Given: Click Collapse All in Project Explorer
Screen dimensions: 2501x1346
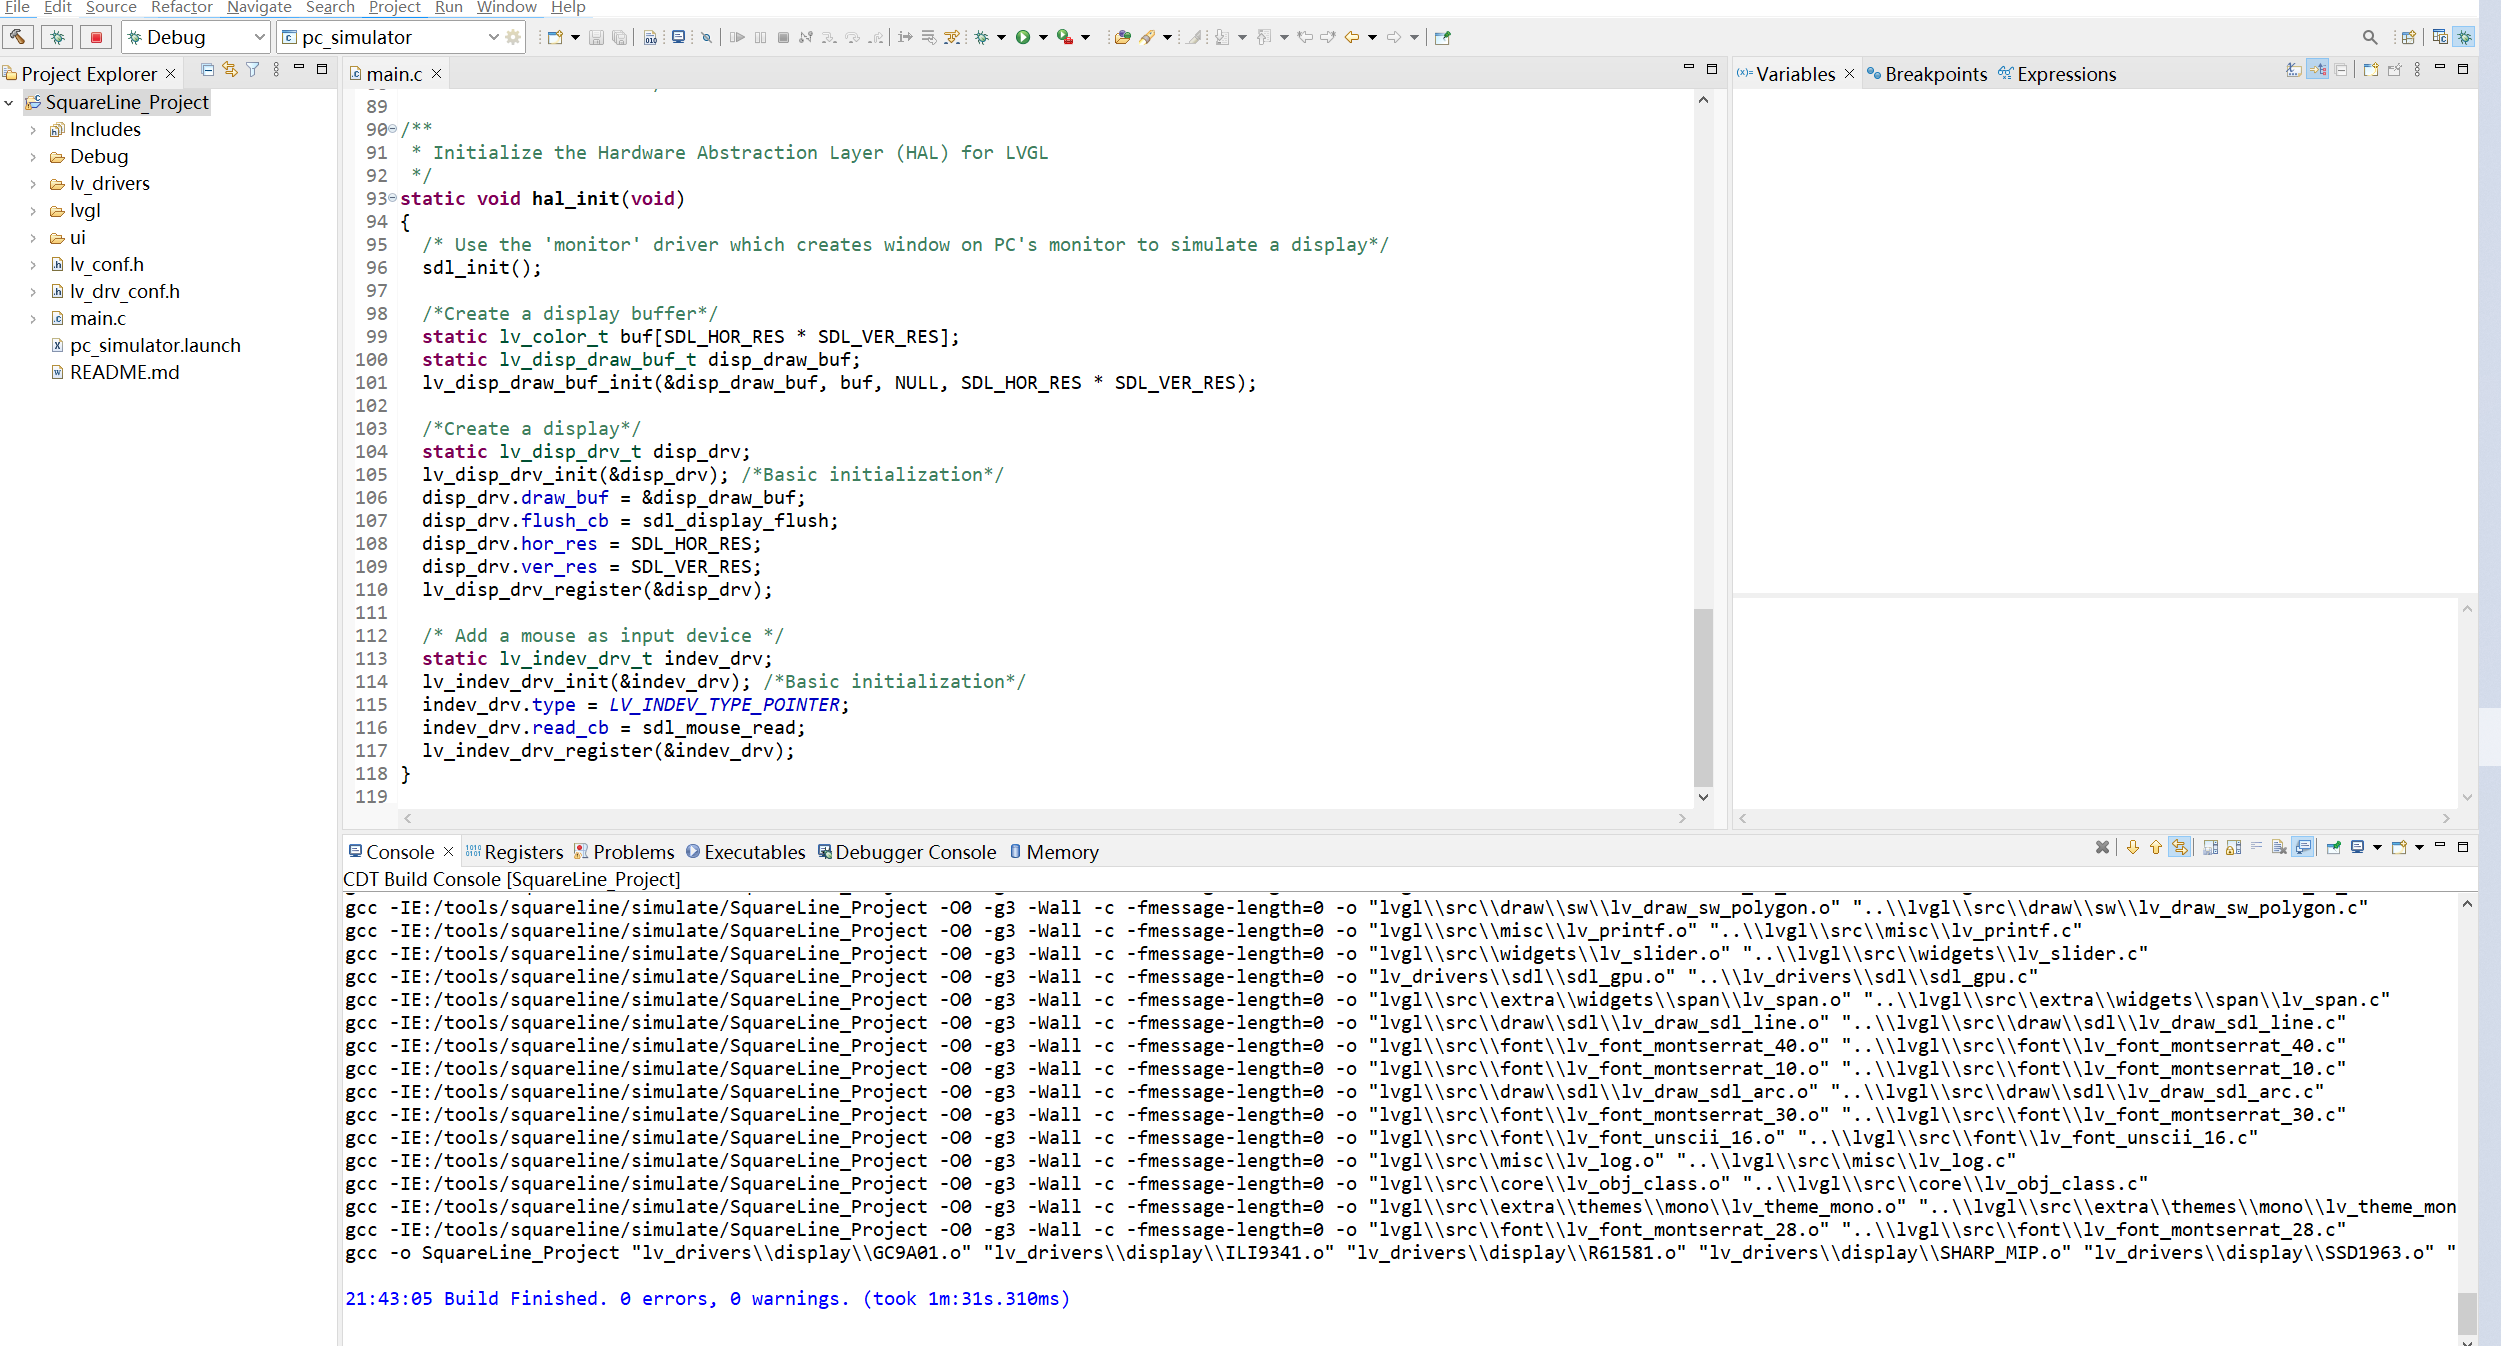Looking at the screenshot, I should (207, 70).
